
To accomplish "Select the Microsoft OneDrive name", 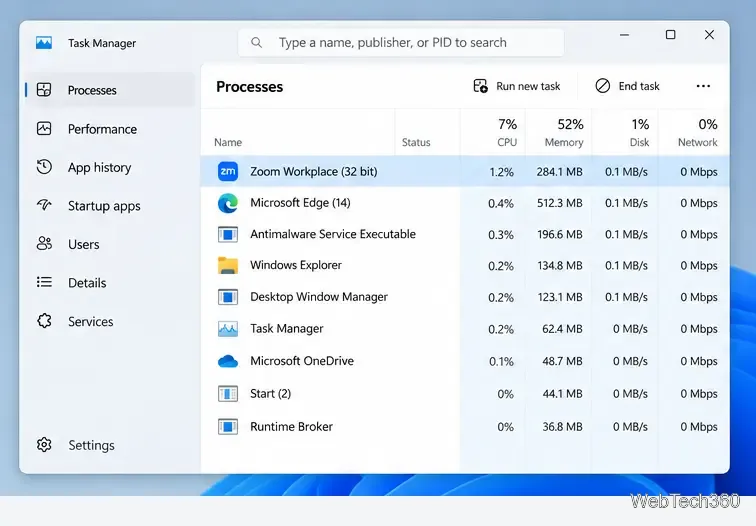I will [x=302, y=361].
